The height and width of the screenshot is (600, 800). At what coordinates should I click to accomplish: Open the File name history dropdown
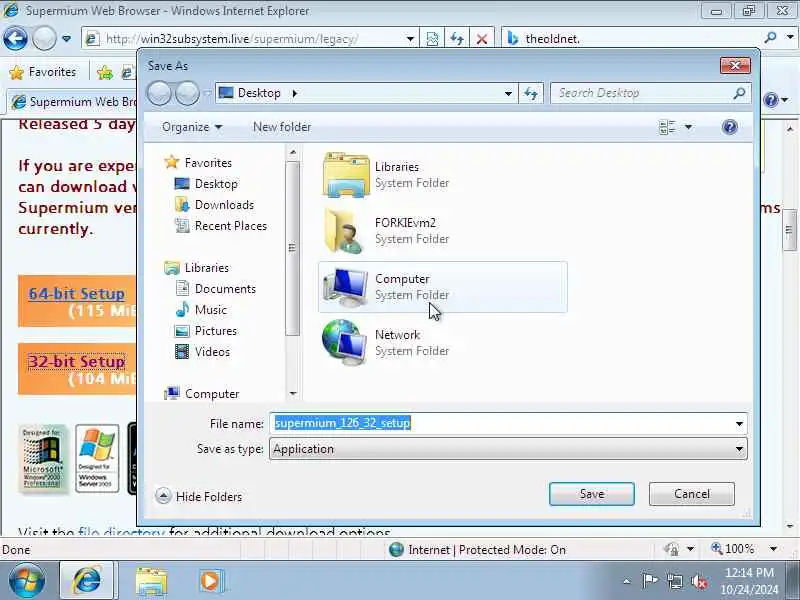click(739, 423)
